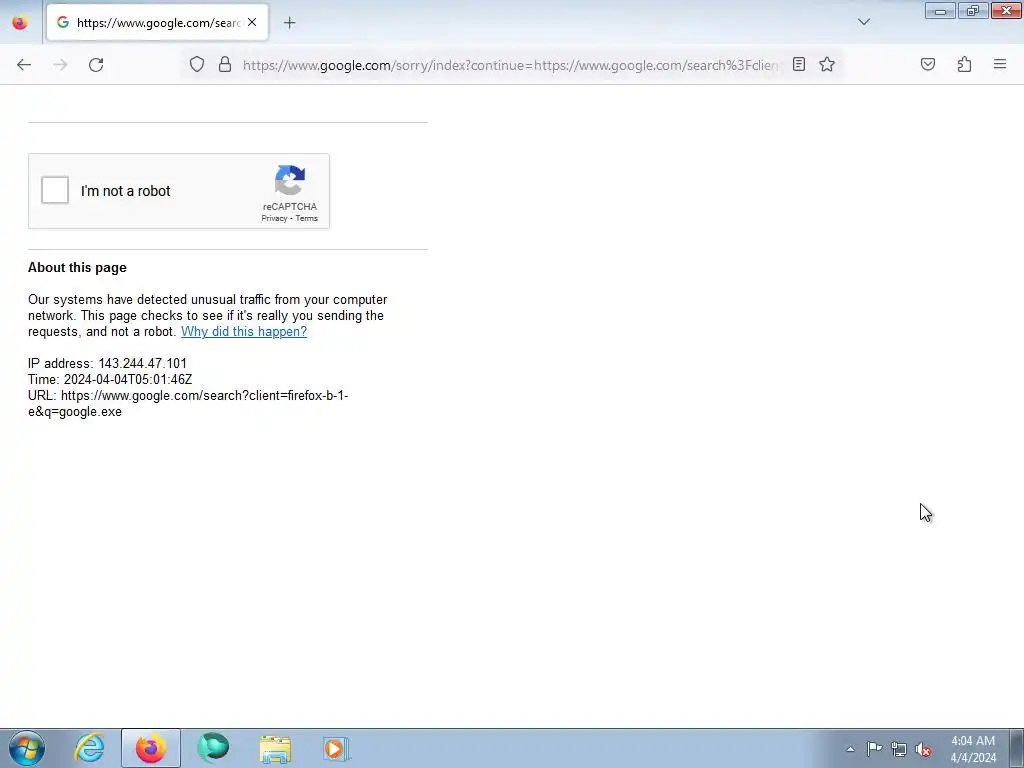The image size is (1024, 768).
Task: Toggle reader view icon
Action: coord(799,64)
